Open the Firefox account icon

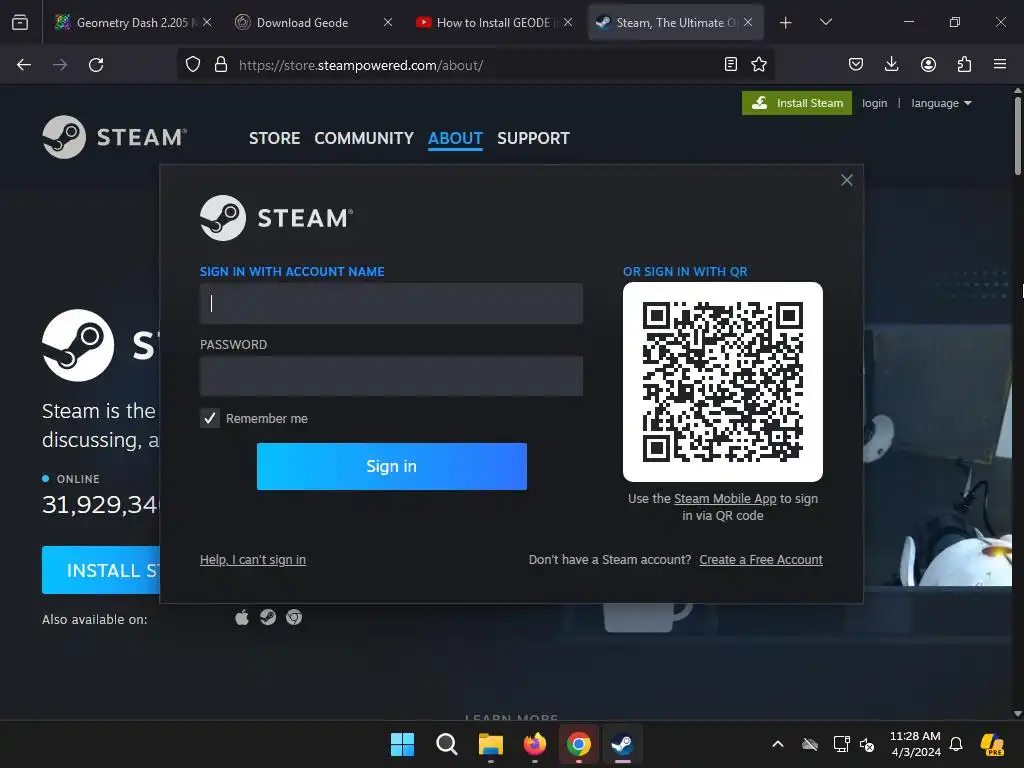click(x=928, y=64)
